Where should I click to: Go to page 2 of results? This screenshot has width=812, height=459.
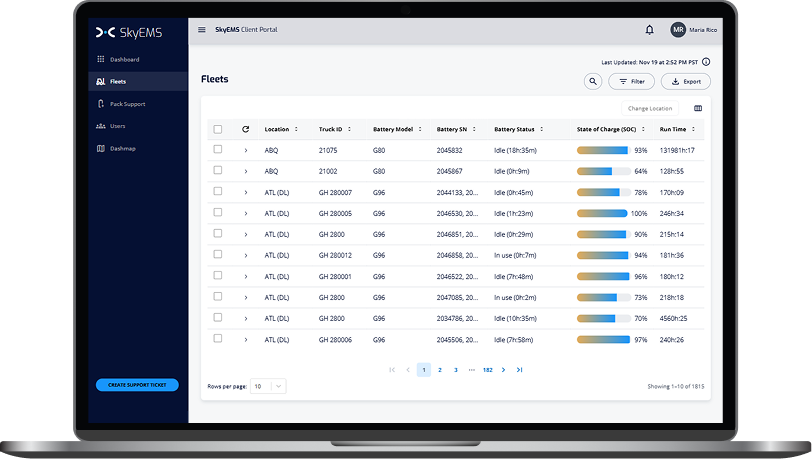pyautogui.click(x=439, y=370)
